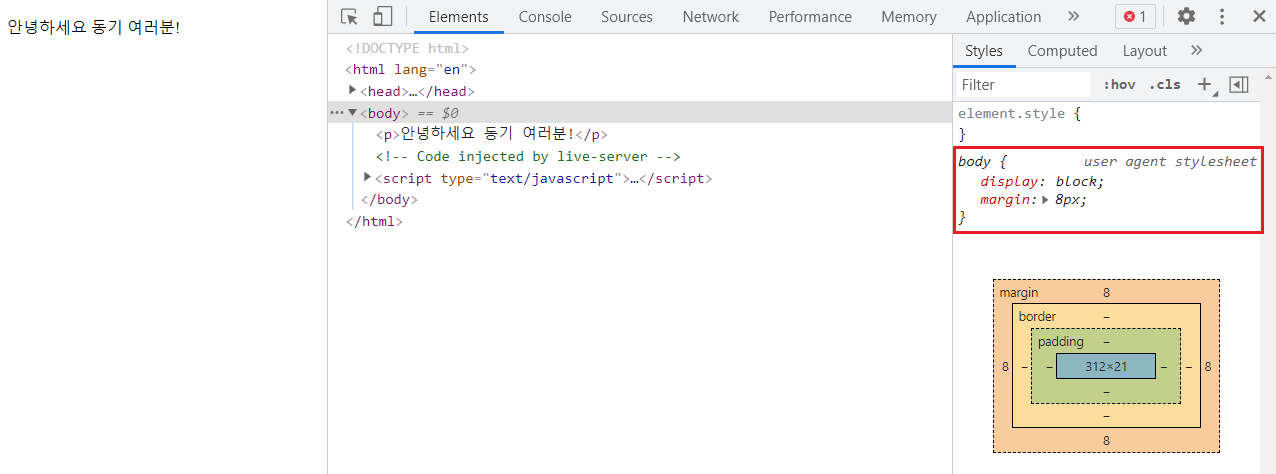Switch to the Elements tab
Image resolution: width=1276 pixels, height=474 pixels.
click(x=458, y=17)
